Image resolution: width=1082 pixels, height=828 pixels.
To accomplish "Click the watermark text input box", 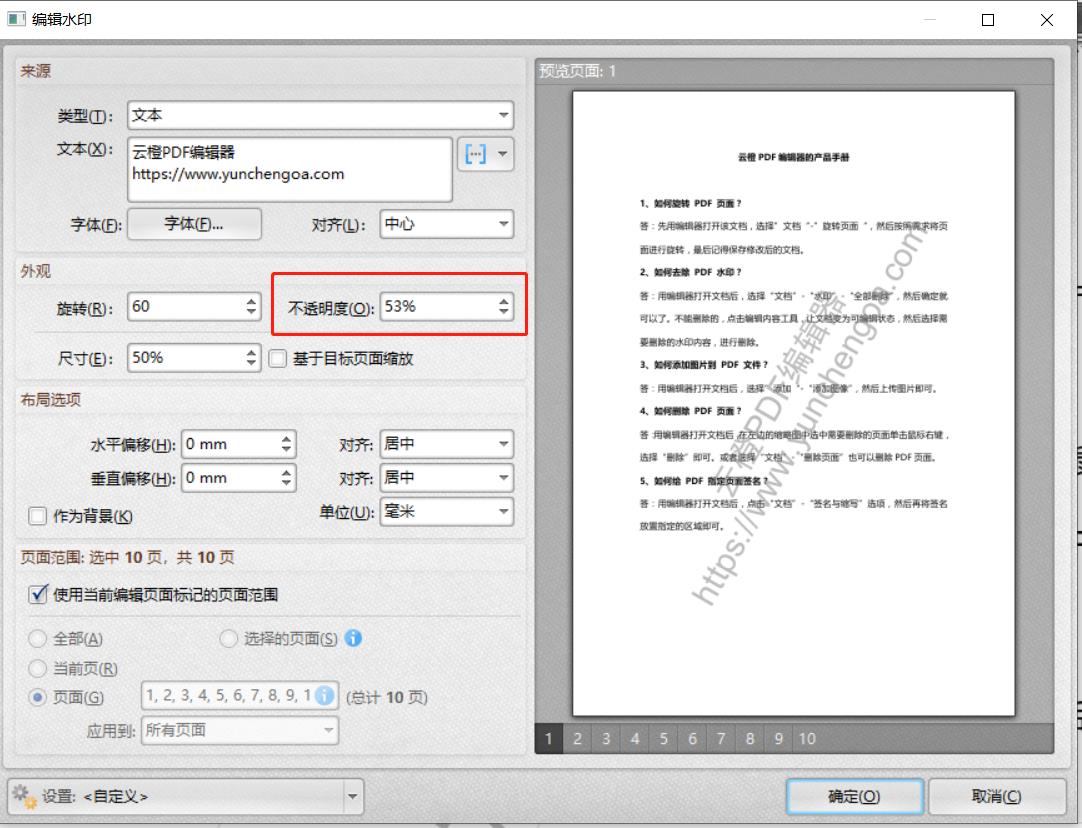I will 290,169.
